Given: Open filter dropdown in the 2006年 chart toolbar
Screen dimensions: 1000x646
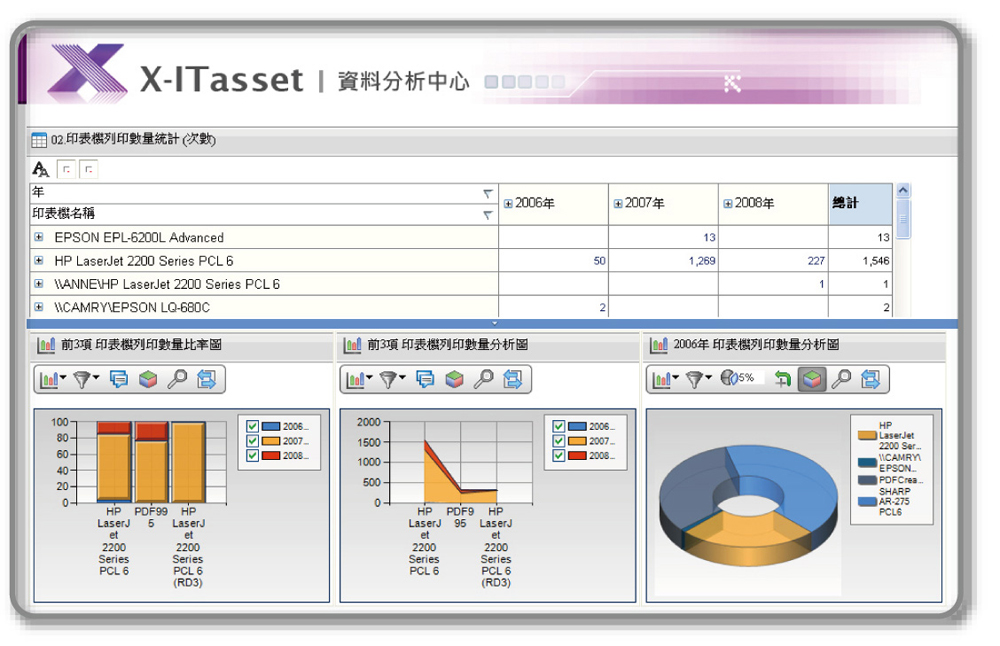Looking at the screenshot, I should click(x=698, y=379).
